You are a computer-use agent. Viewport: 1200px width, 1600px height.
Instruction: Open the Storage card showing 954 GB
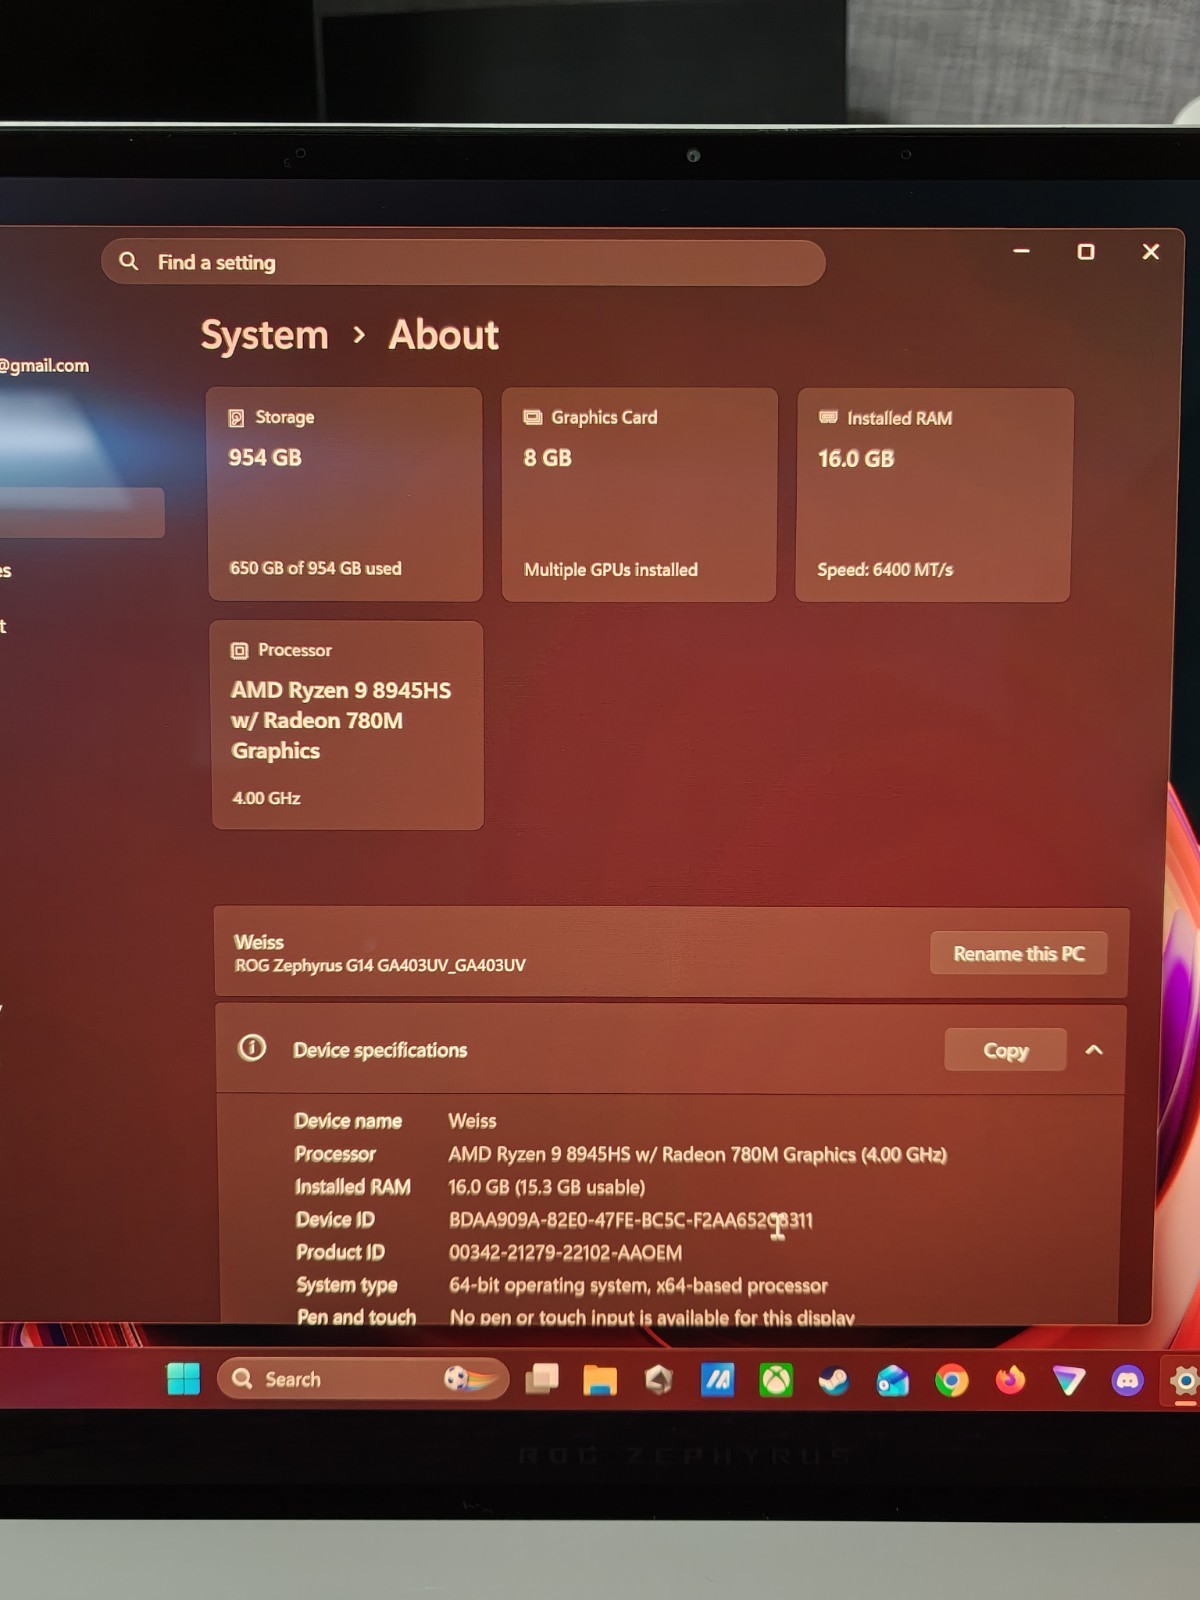tap(345, 494)
